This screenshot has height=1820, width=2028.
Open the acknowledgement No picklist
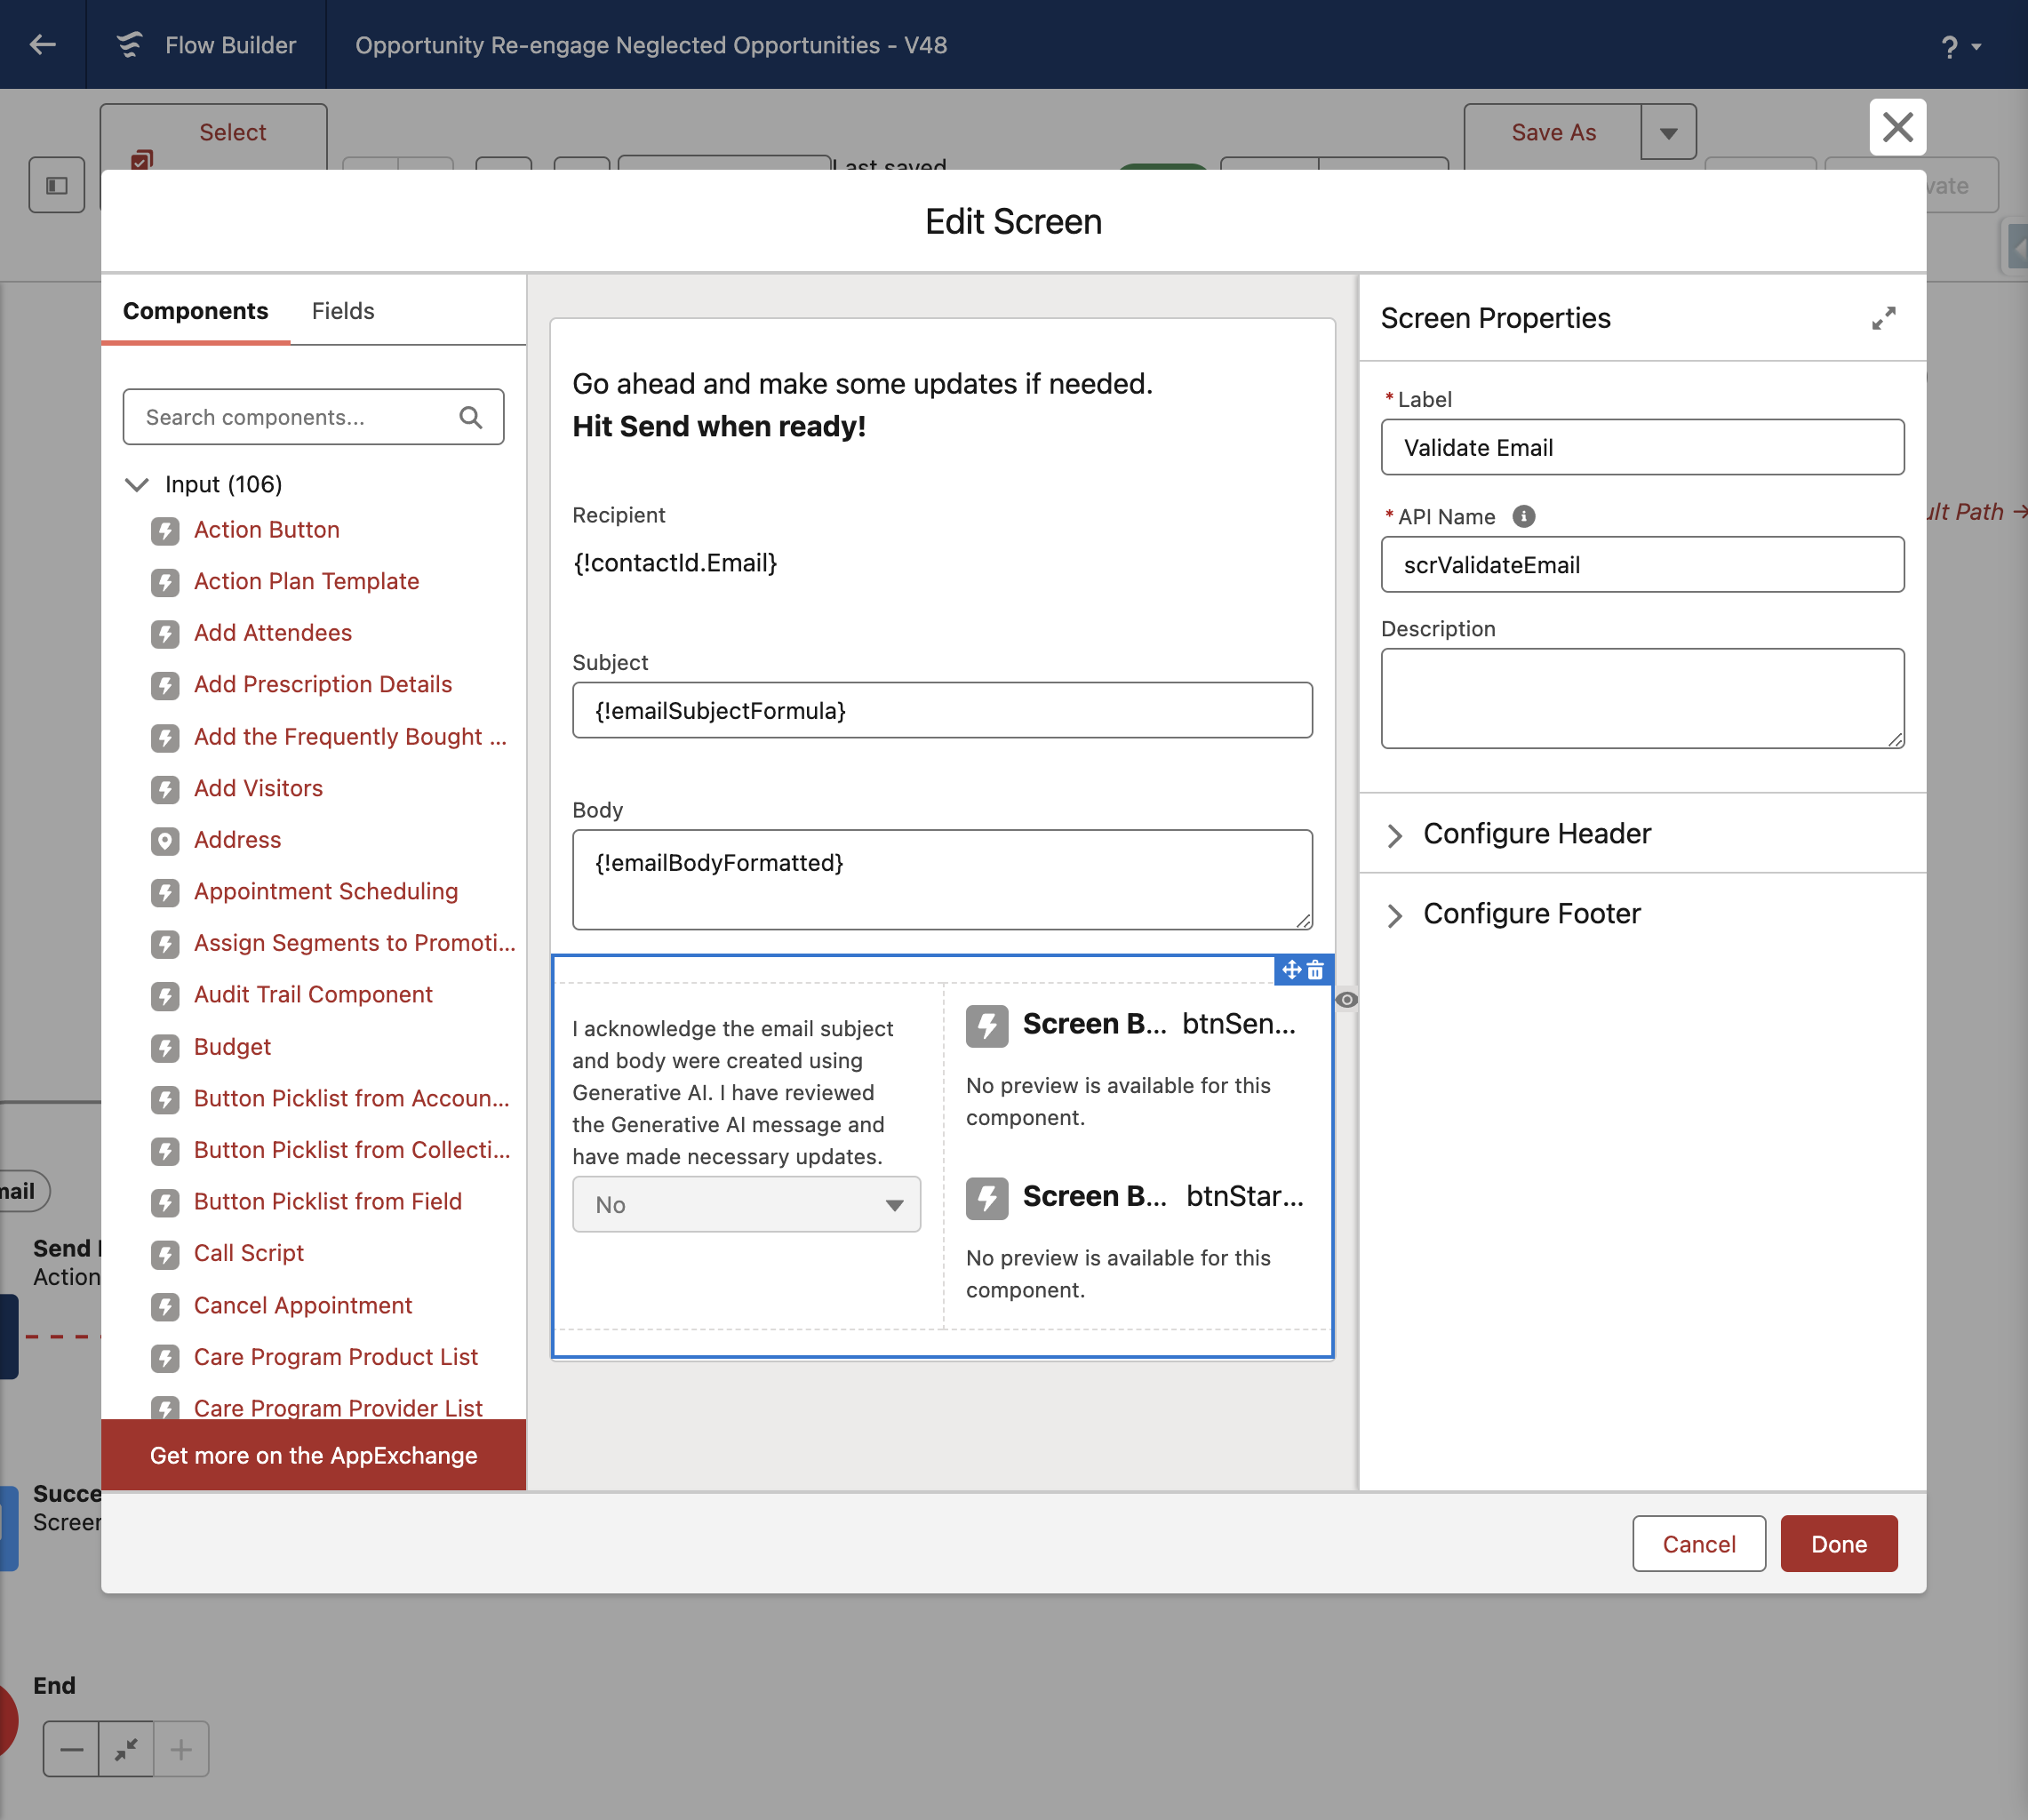click(746, 1204)
